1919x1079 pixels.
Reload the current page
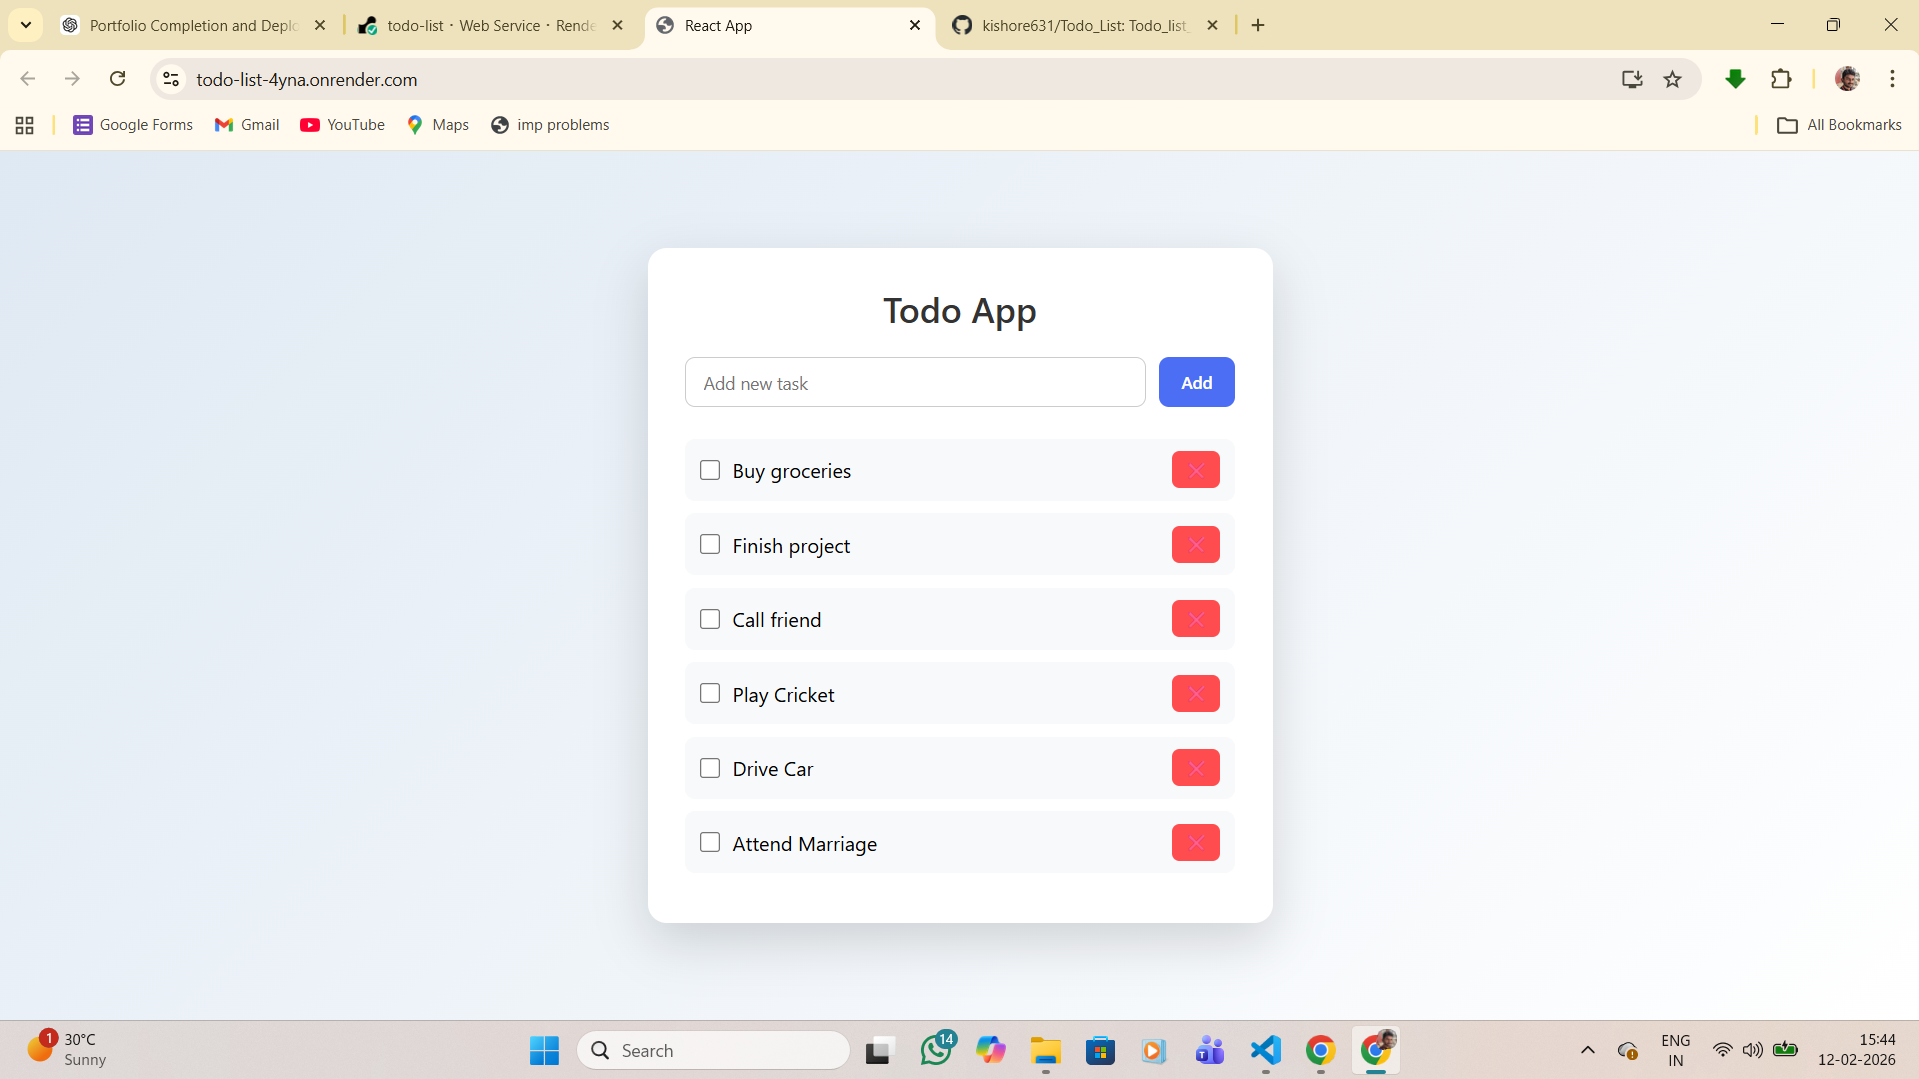pyautogui.click(x=117, y=79)
